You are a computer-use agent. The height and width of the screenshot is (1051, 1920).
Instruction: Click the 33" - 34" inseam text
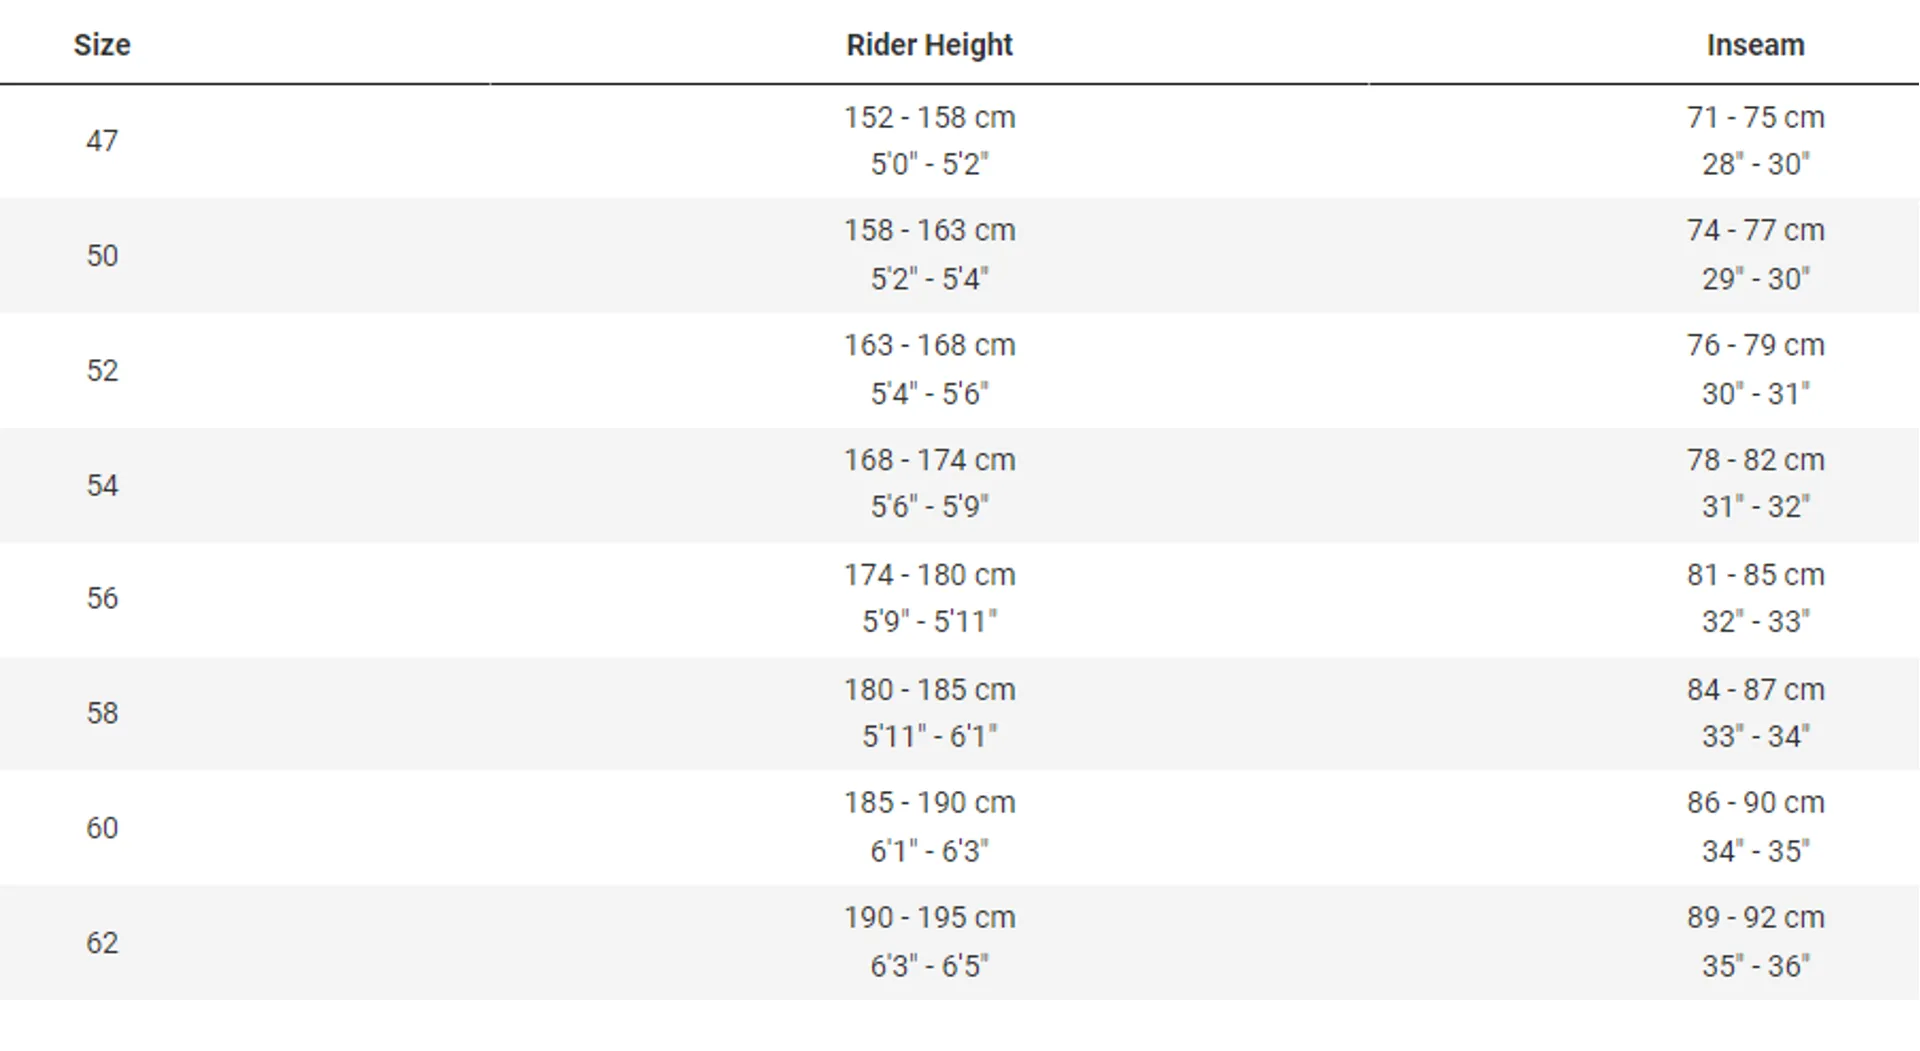coord(1755,737)
